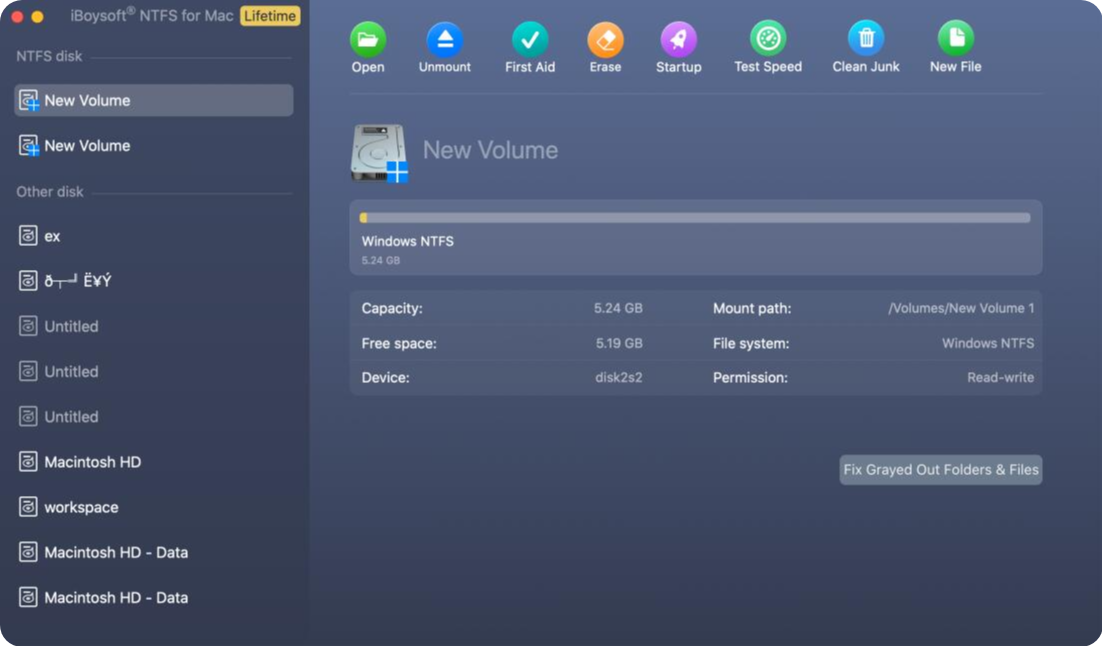Screen dimensions: 1103x647
Task: Create a New File on volume
Action: click(955, 48)
